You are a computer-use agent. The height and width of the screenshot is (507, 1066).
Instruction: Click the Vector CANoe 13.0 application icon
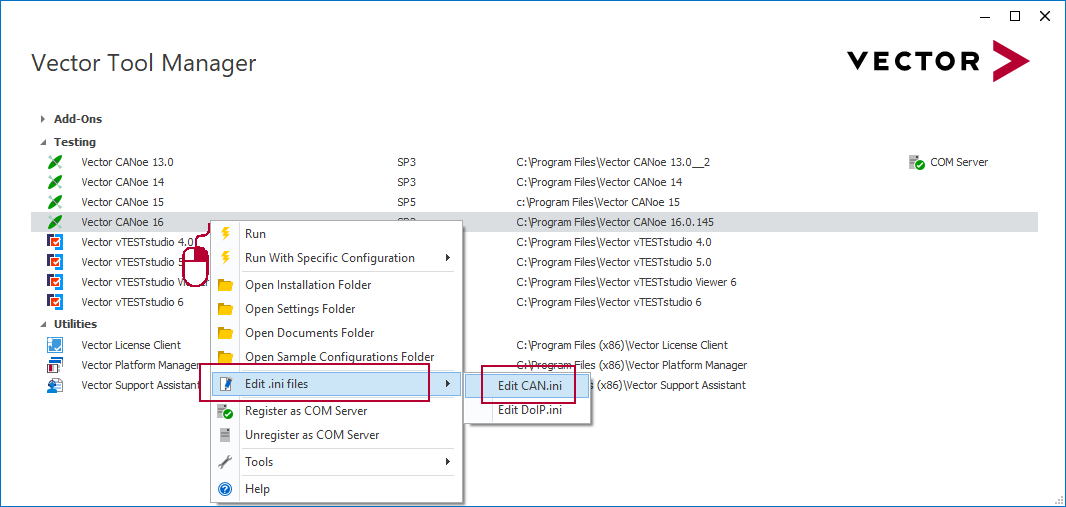55,162
